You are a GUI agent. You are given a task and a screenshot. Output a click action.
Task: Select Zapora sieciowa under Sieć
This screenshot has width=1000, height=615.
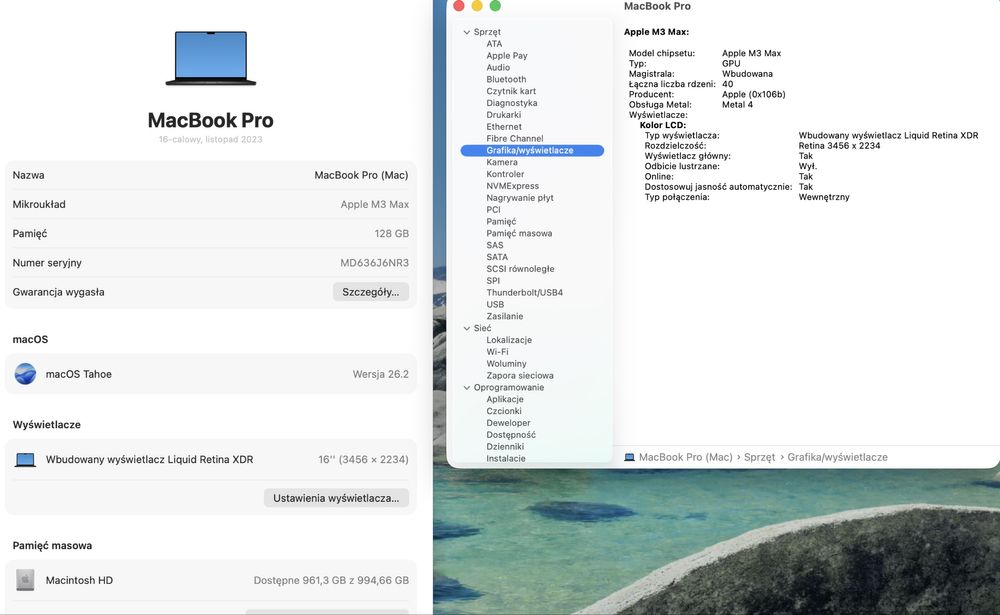520,376
